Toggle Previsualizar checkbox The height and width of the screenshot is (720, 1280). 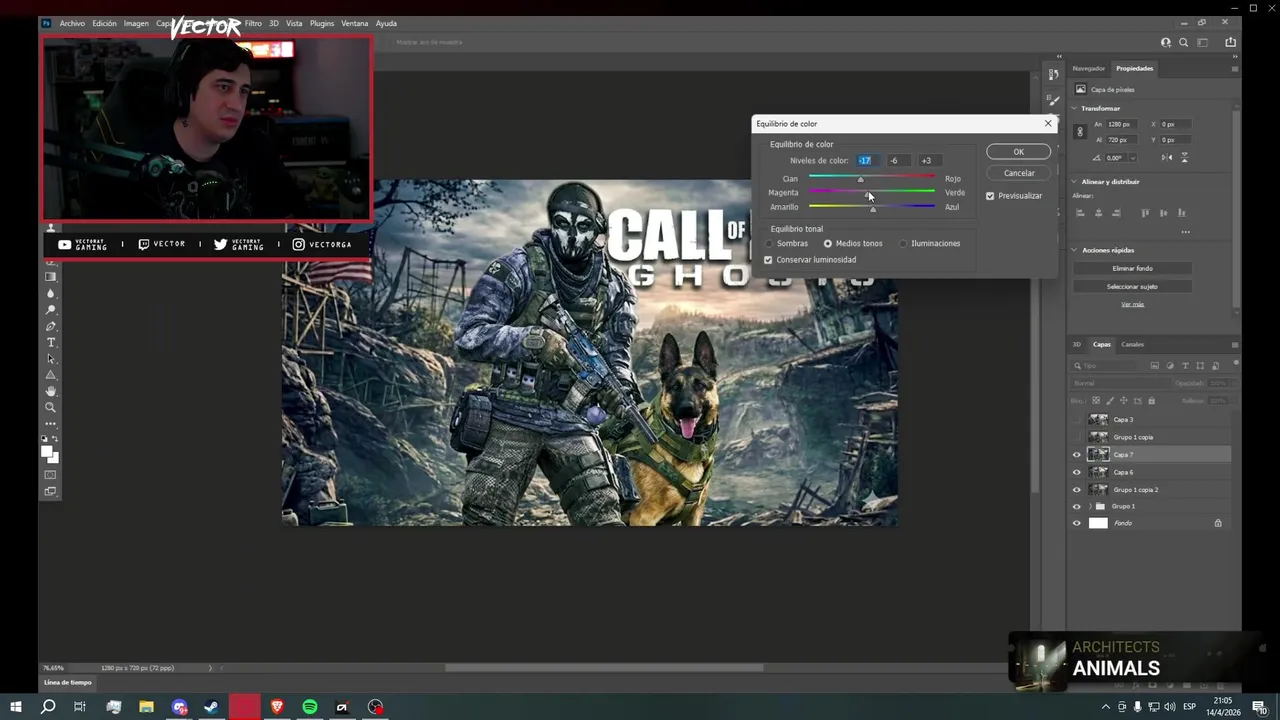990,196
